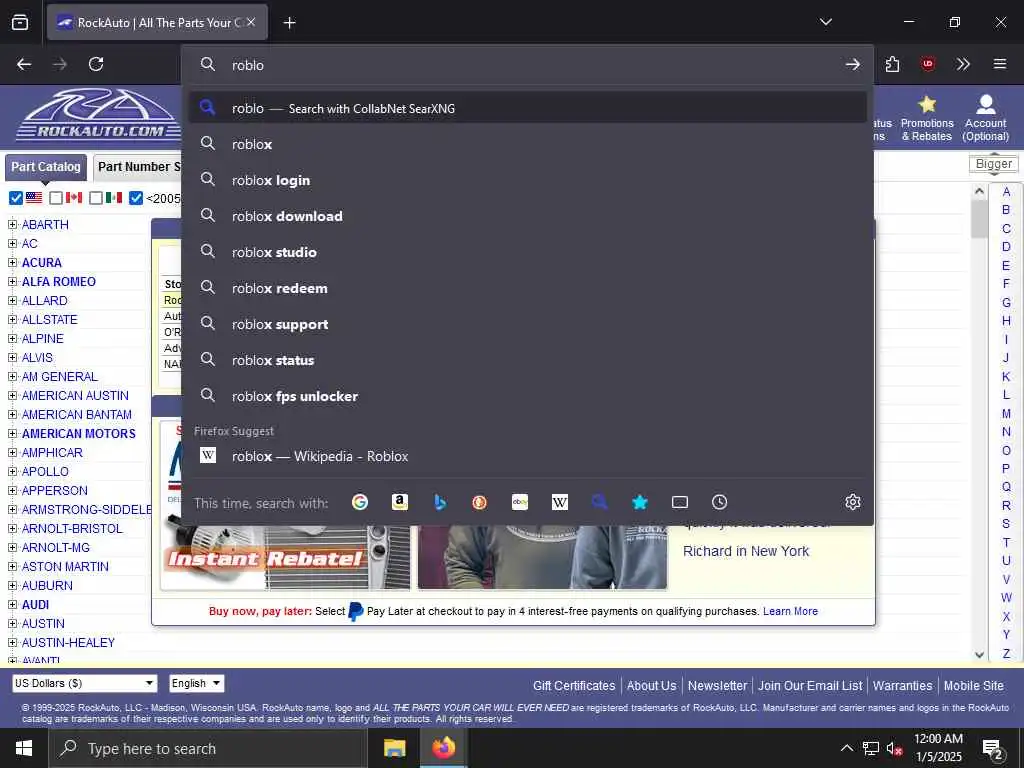Open the Warranties footer link

[x=902, y=686]
